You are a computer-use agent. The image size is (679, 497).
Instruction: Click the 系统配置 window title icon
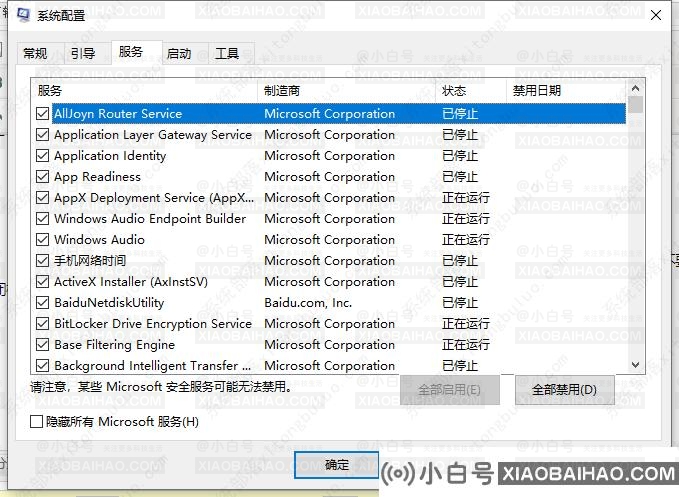(23, 15)
